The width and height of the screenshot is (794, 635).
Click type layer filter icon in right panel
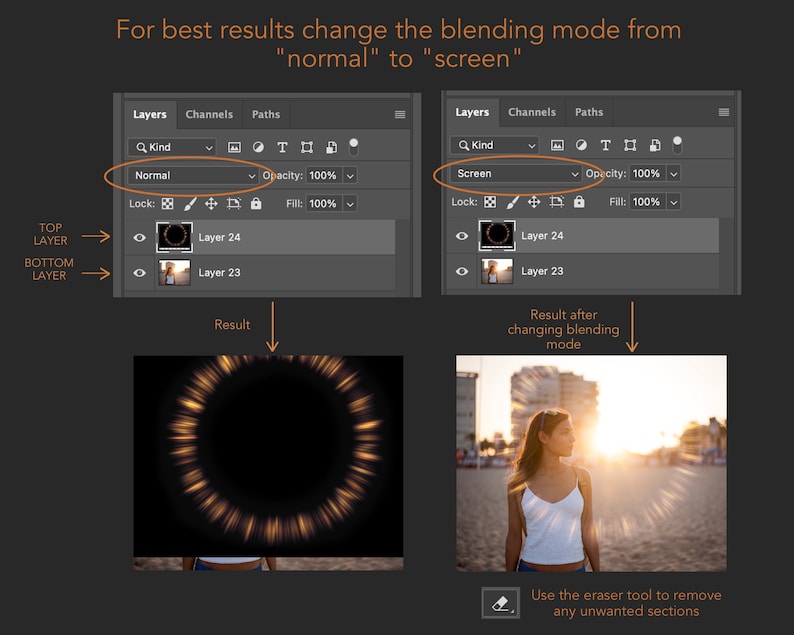pos(606,145)
